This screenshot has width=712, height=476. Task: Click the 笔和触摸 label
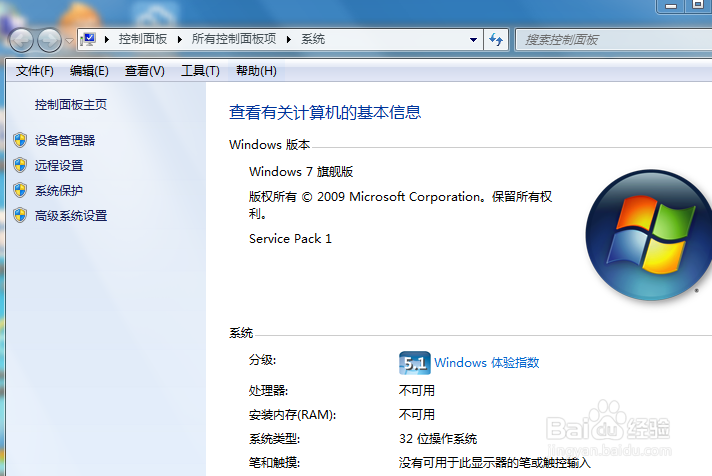point(274,462)
